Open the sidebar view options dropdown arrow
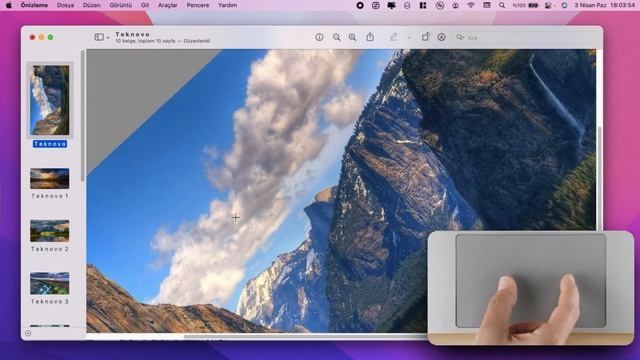Viewport: 640px width, 360px height. (x=108, y=38)
